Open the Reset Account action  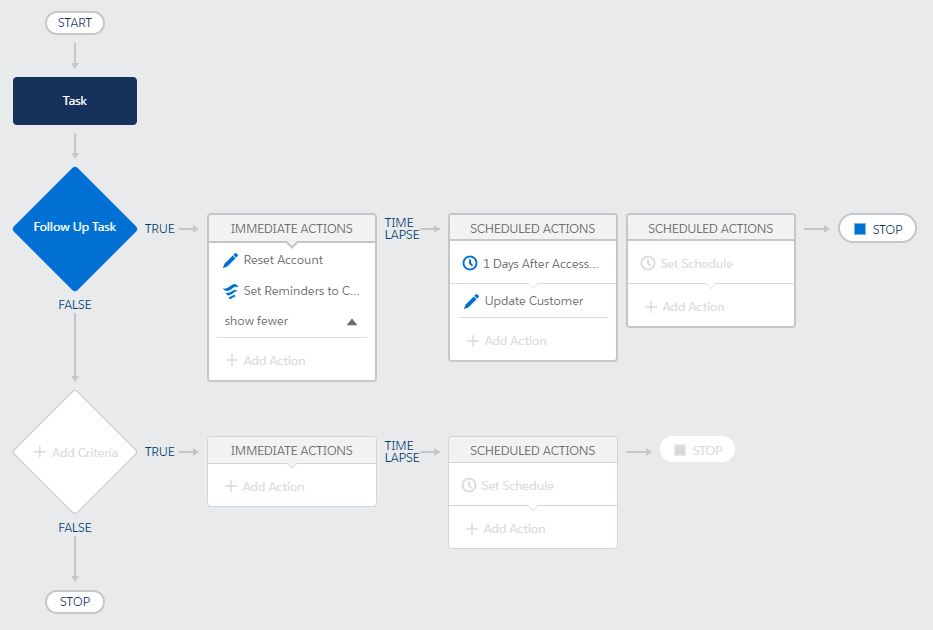click(283, 260)
